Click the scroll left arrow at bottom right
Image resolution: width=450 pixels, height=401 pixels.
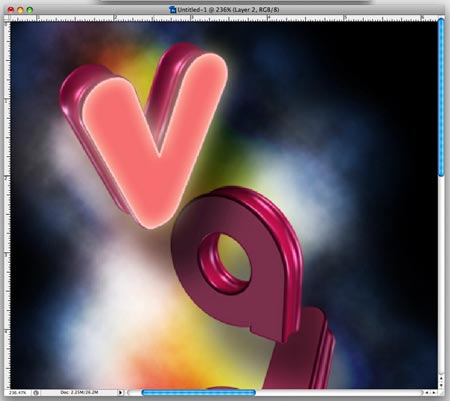(x=427, y=393)
